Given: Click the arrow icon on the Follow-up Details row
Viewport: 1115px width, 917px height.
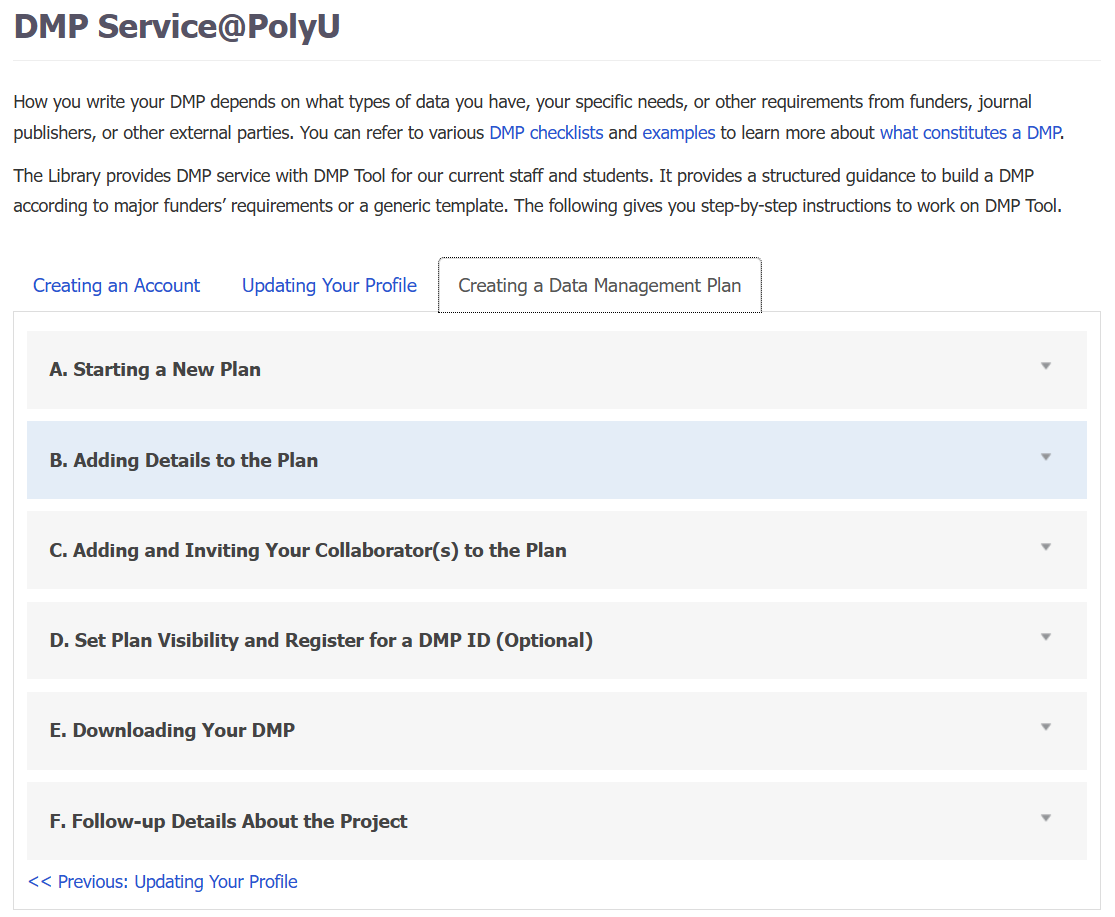Looking at the screenshot, I should point(1046,819).
